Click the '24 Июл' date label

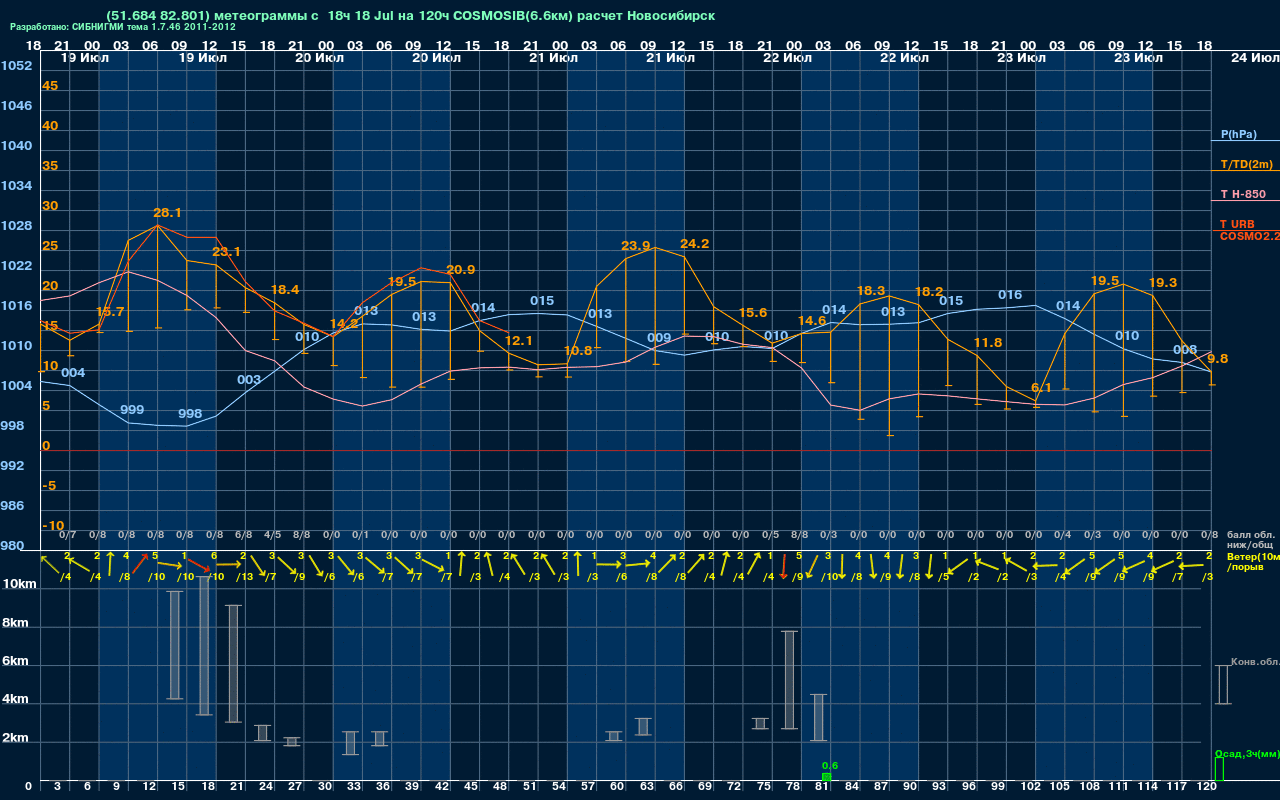(1254, 58)
